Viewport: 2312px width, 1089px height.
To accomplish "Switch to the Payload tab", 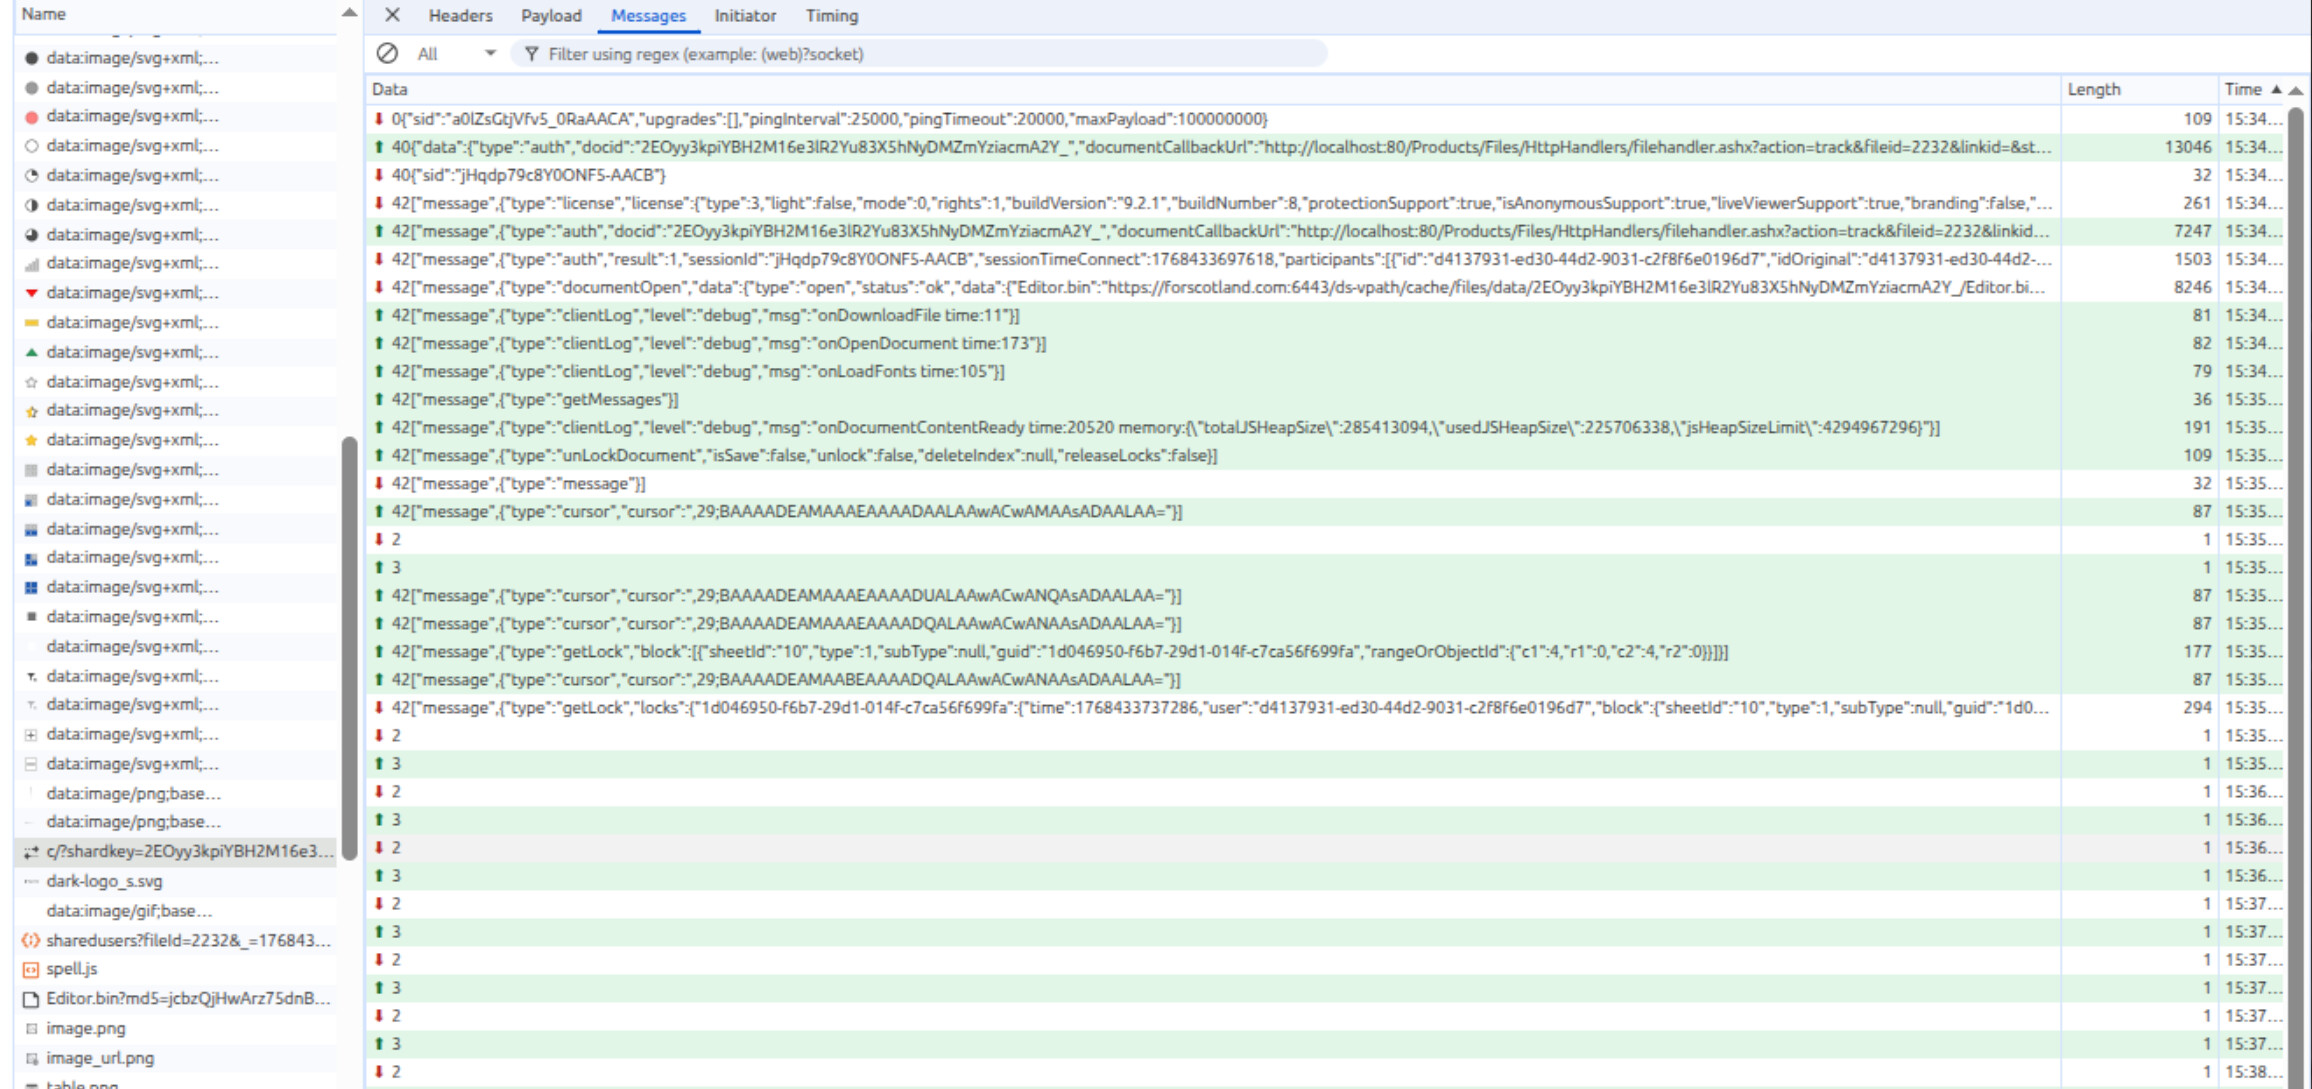I will (551, 16).
